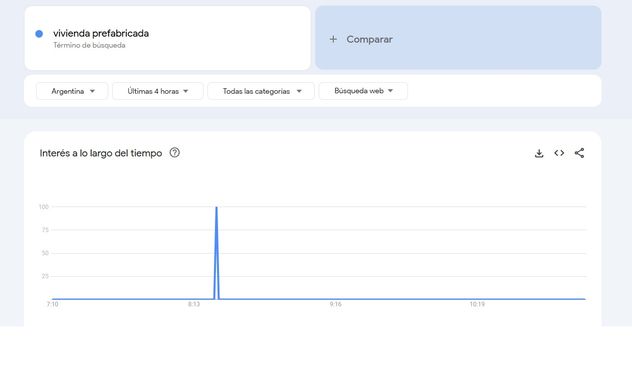The height and width of the screenshot is (380, 632).
Task: Click the 10:19 time axis label
Action: point(477,304)
